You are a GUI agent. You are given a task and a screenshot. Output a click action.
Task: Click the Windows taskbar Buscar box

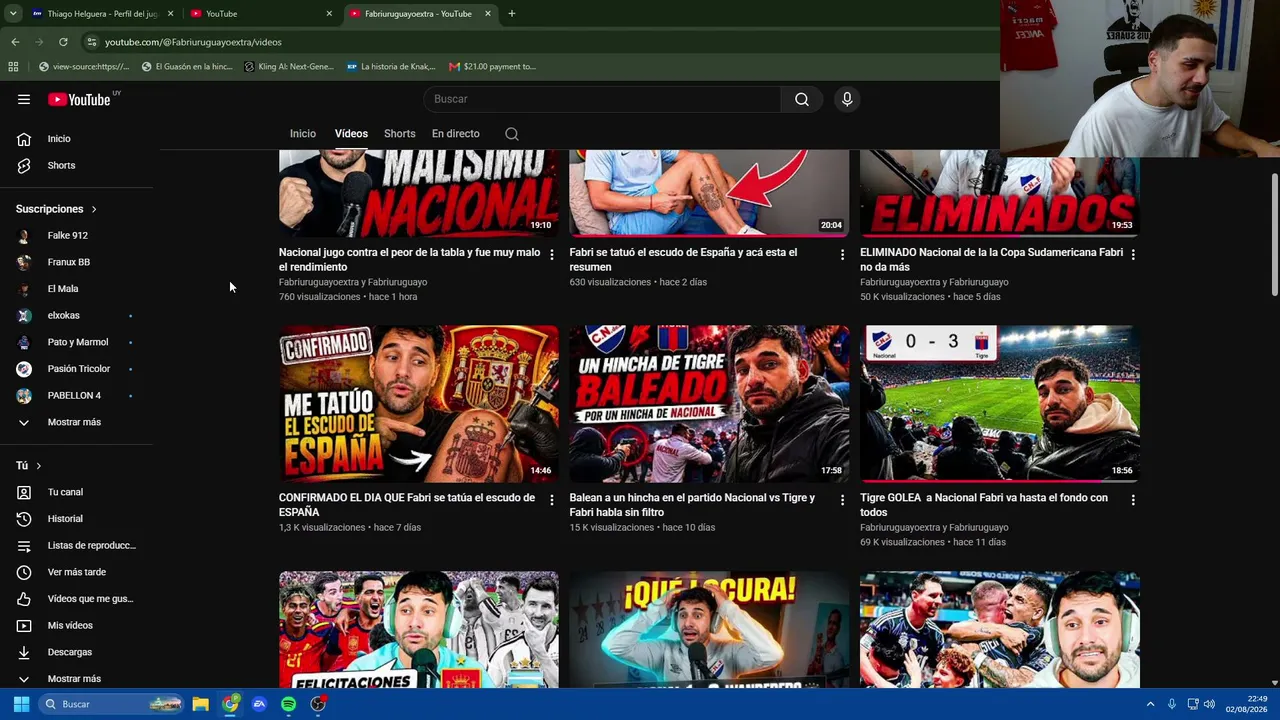click(112, 704)
